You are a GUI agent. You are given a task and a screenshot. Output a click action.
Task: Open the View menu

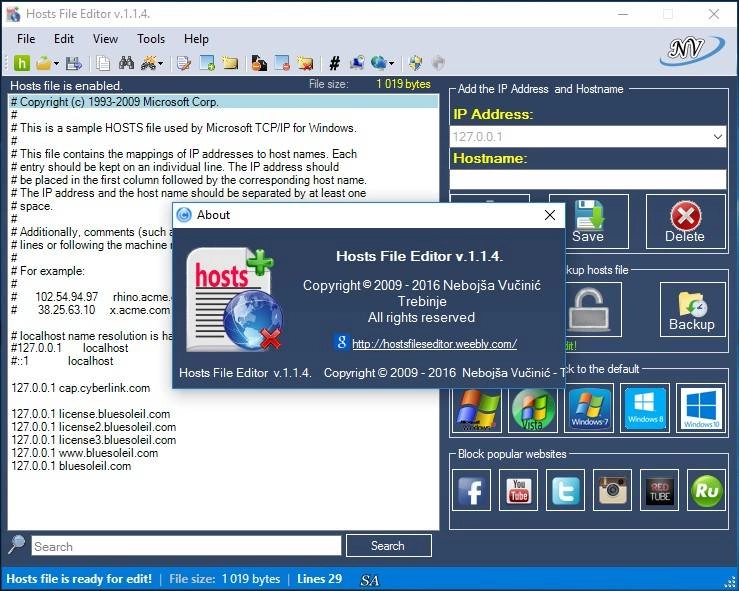105,39
